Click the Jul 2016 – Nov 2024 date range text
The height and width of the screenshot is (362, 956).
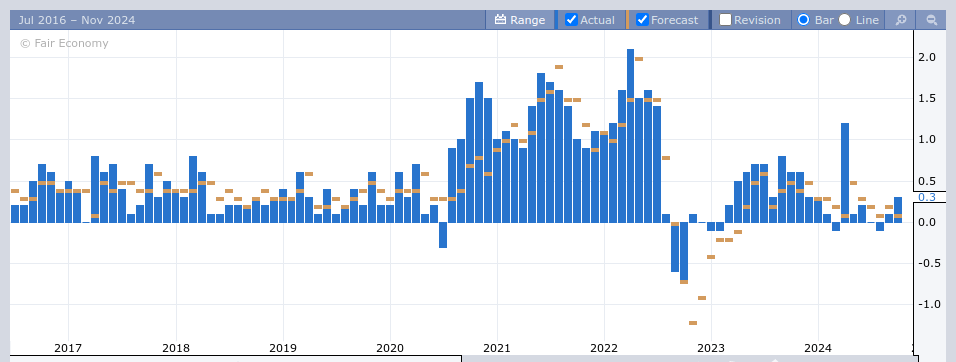[77, 20]
